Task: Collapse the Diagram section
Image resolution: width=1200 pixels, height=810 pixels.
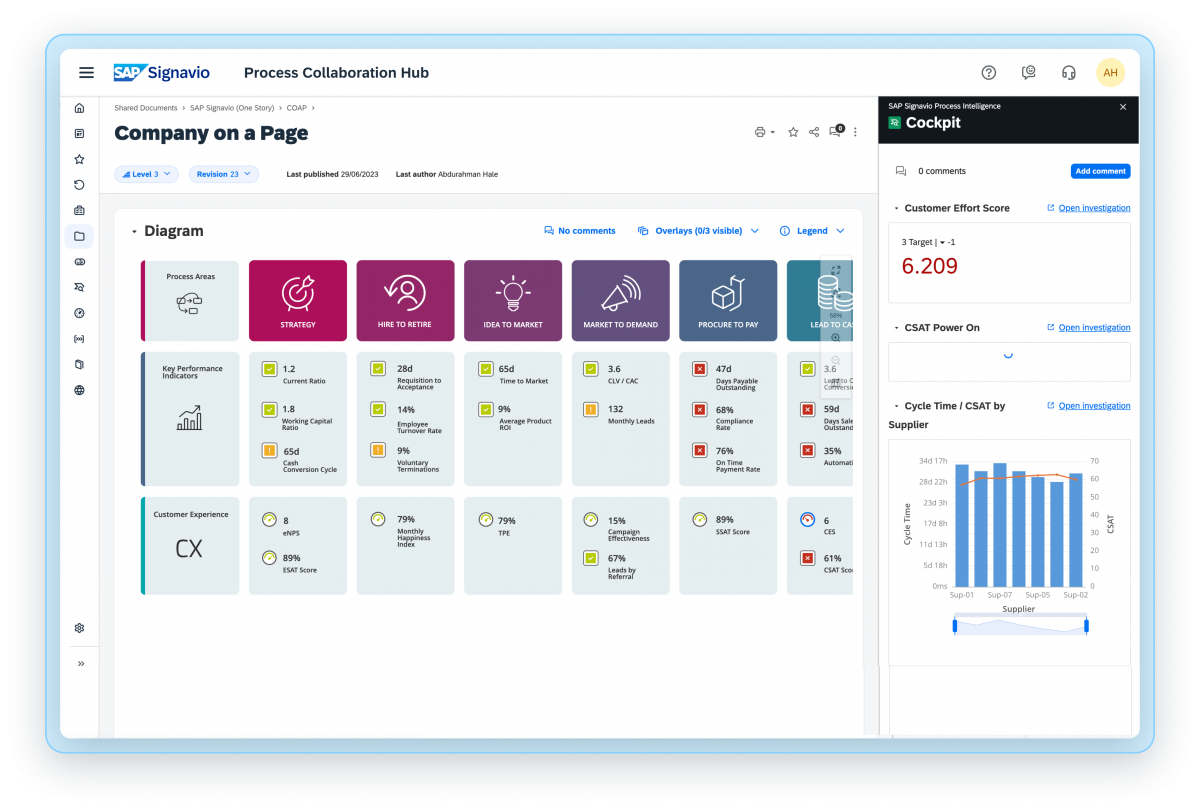Action: pos(135,230)
